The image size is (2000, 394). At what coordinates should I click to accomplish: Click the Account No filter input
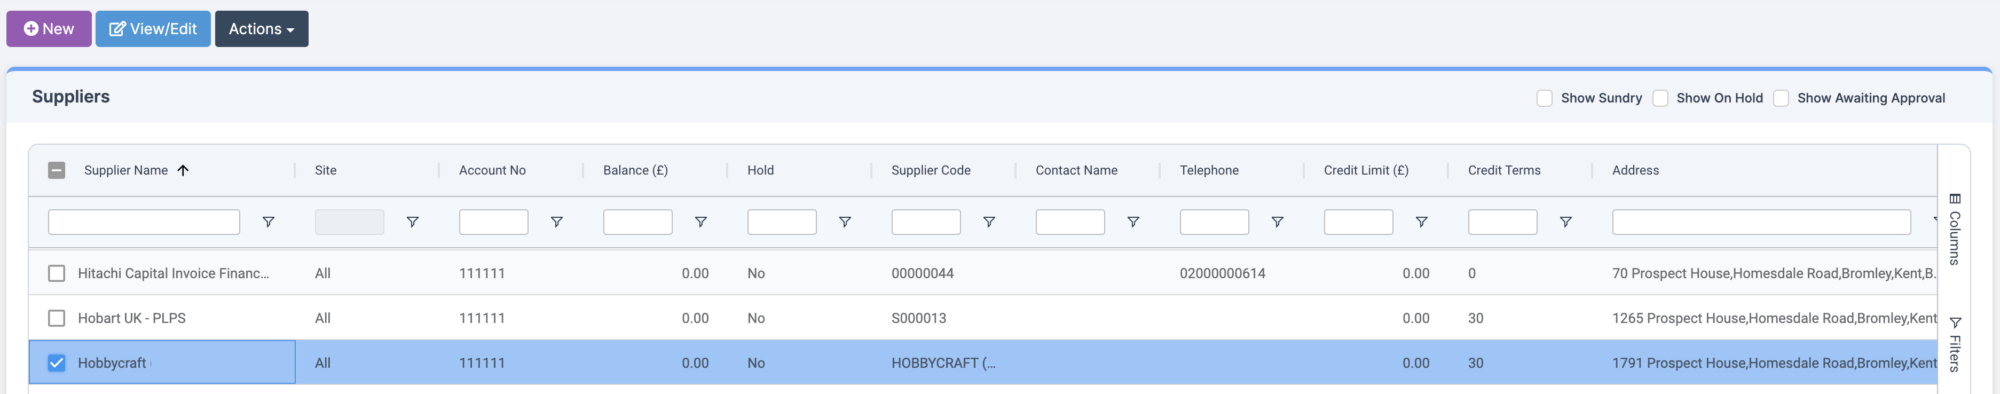point(494,222)
